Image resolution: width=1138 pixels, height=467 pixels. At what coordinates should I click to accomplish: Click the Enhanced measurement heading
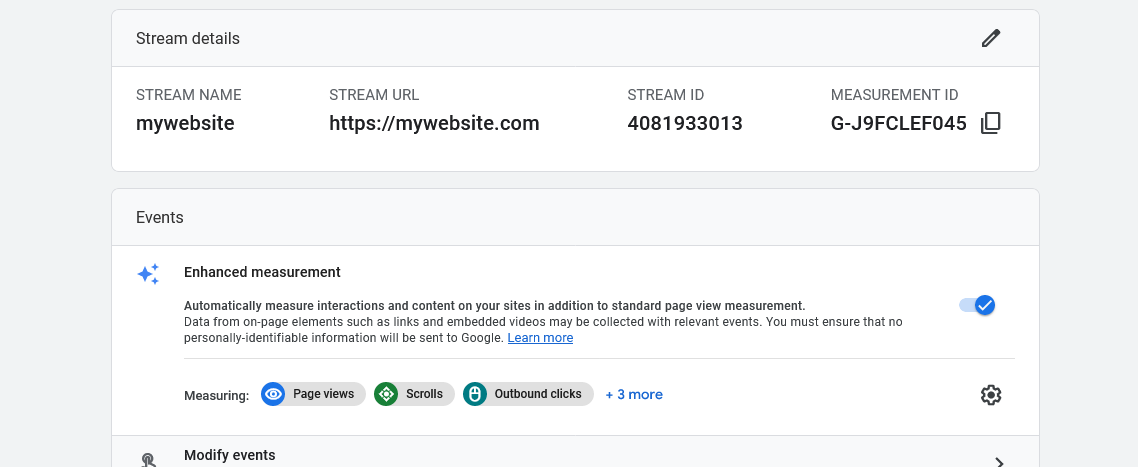(262, 272)
